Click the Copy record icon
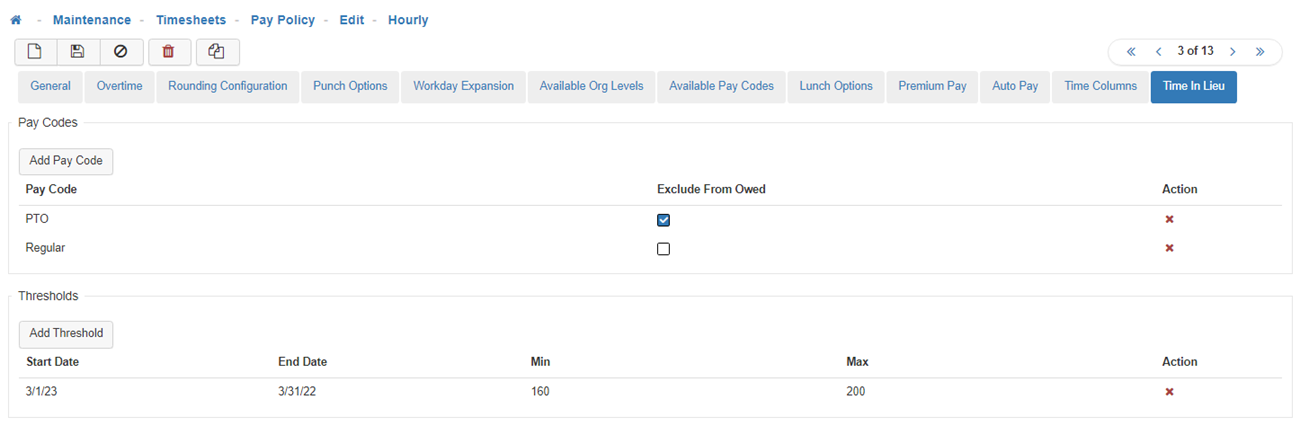Image resolution: width=1300 pixels, height=426 pixels. pyautogui.click(x=217, y=52)
